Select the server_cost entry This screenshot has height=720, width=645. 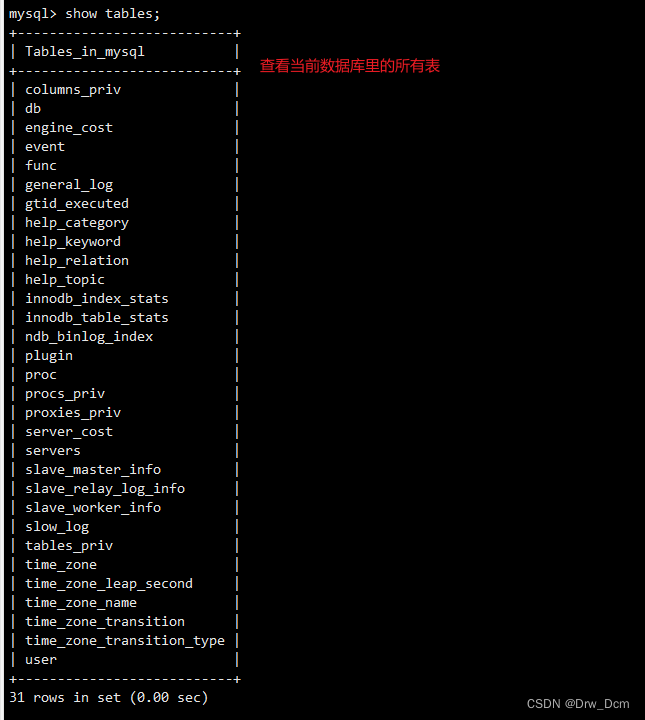[x=69, y=431]
